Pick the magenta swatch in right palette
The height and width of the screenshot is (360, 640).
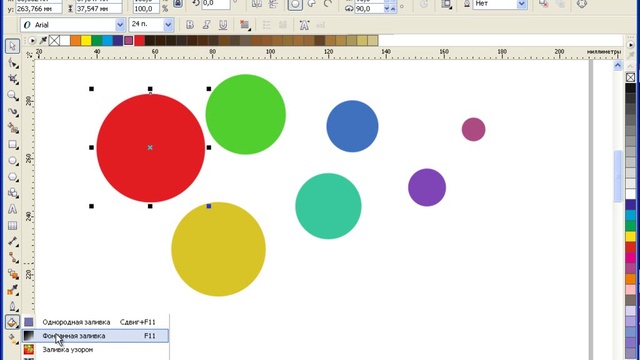coord(631,258)
